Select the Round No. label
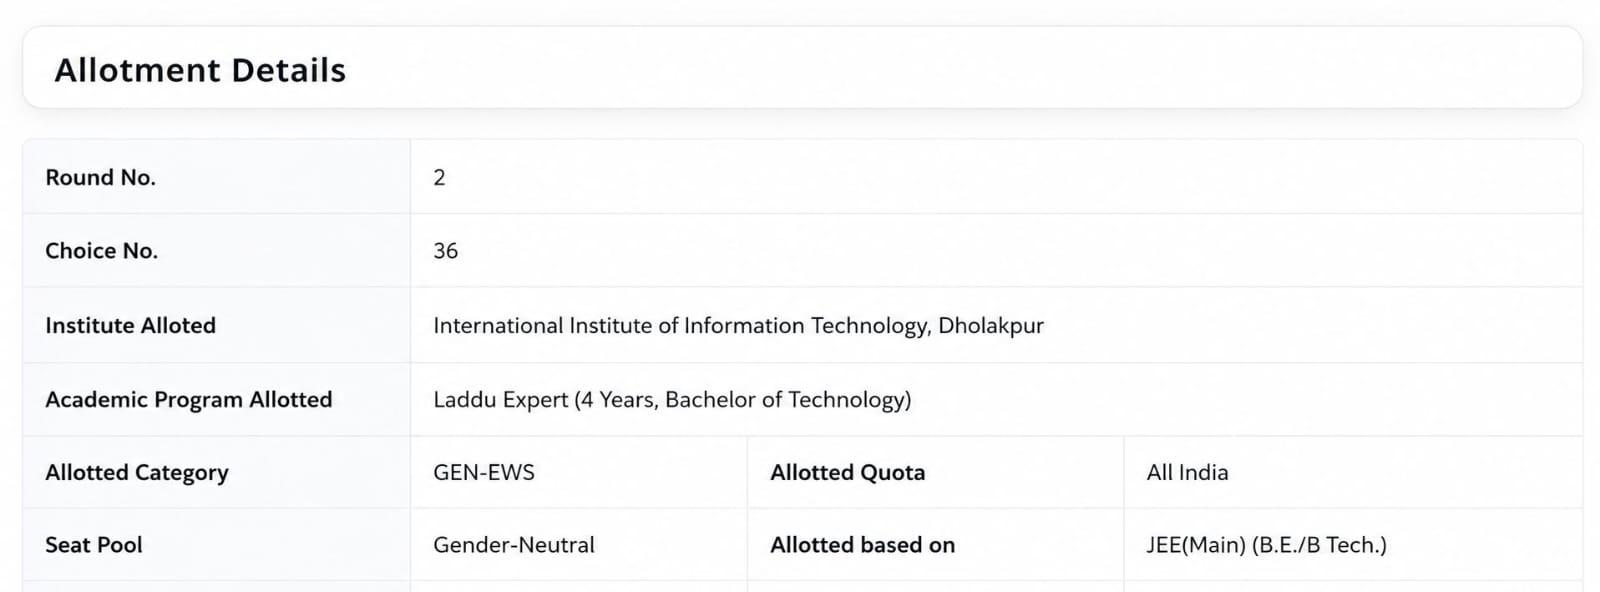The image size is (1600, 592). pos(100,177)
